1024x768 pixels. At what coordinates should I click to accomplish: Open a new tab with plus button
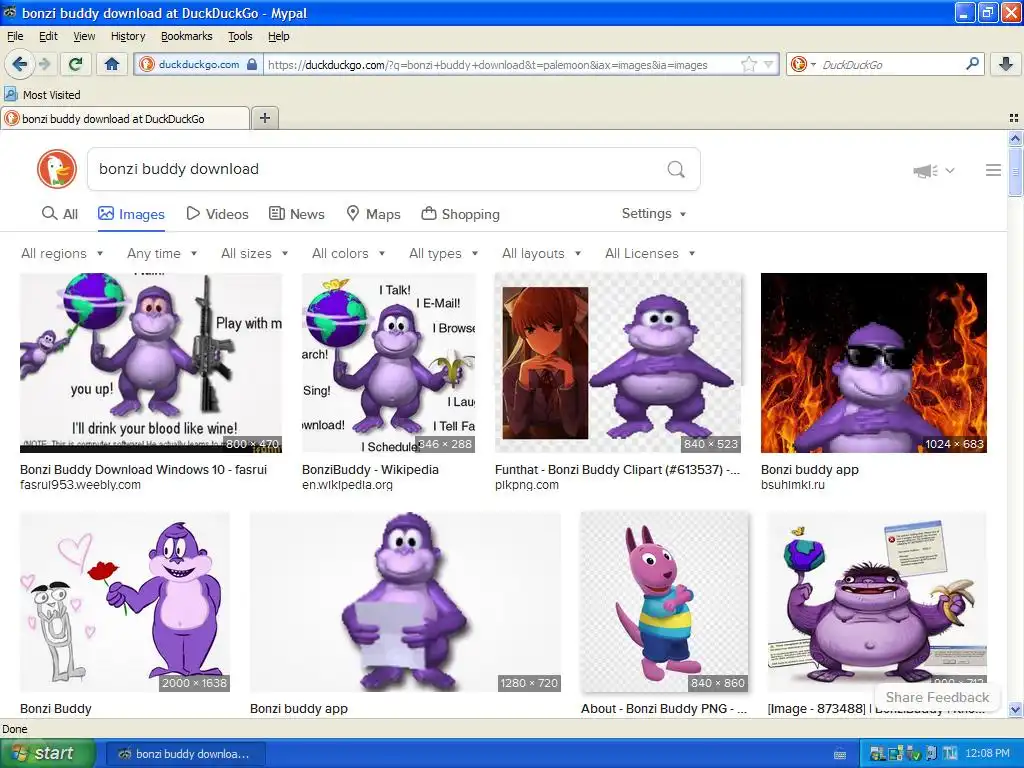tap(264, 118)
